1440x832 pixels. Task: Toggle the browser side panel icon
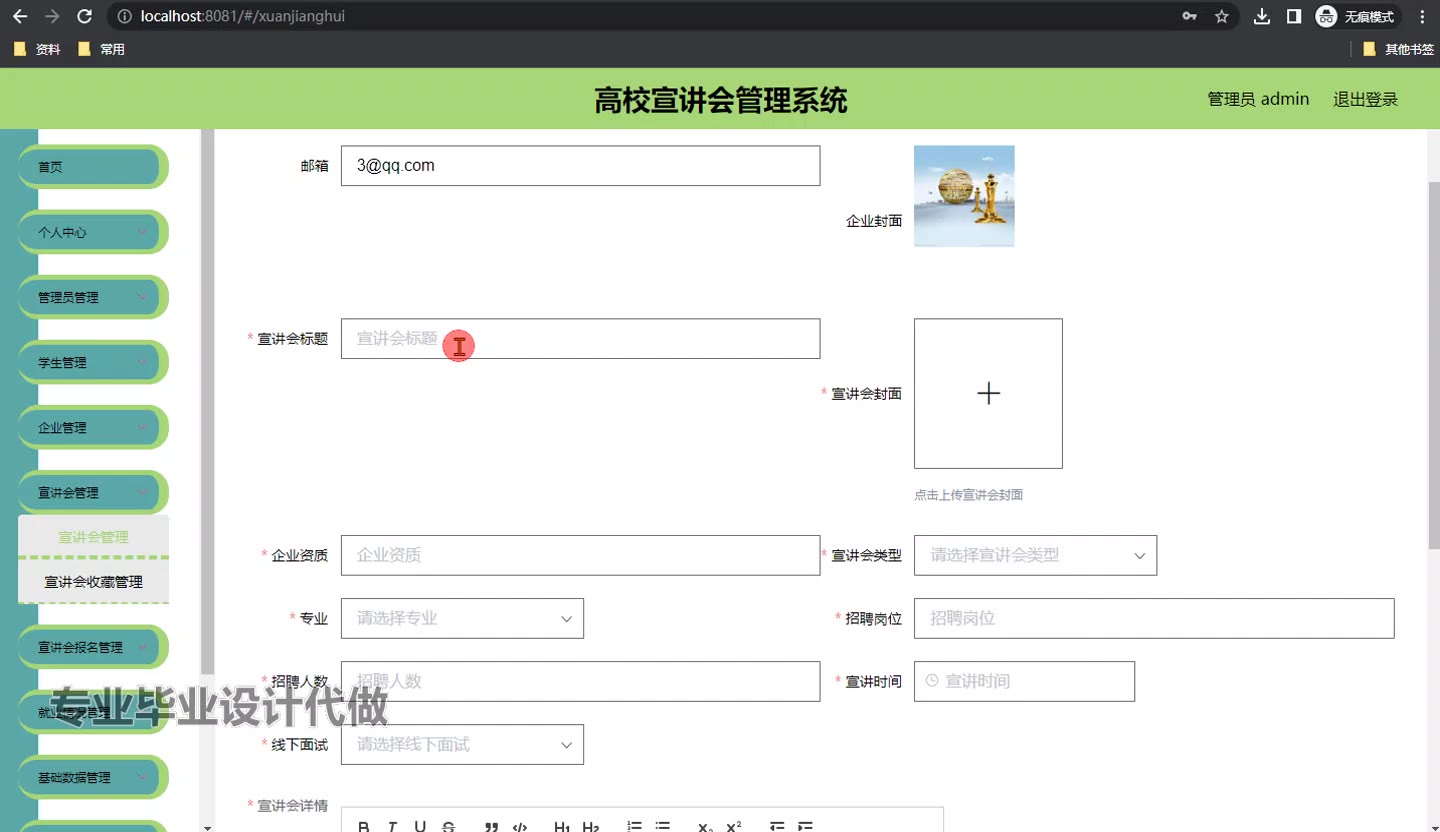(1294, 16)
